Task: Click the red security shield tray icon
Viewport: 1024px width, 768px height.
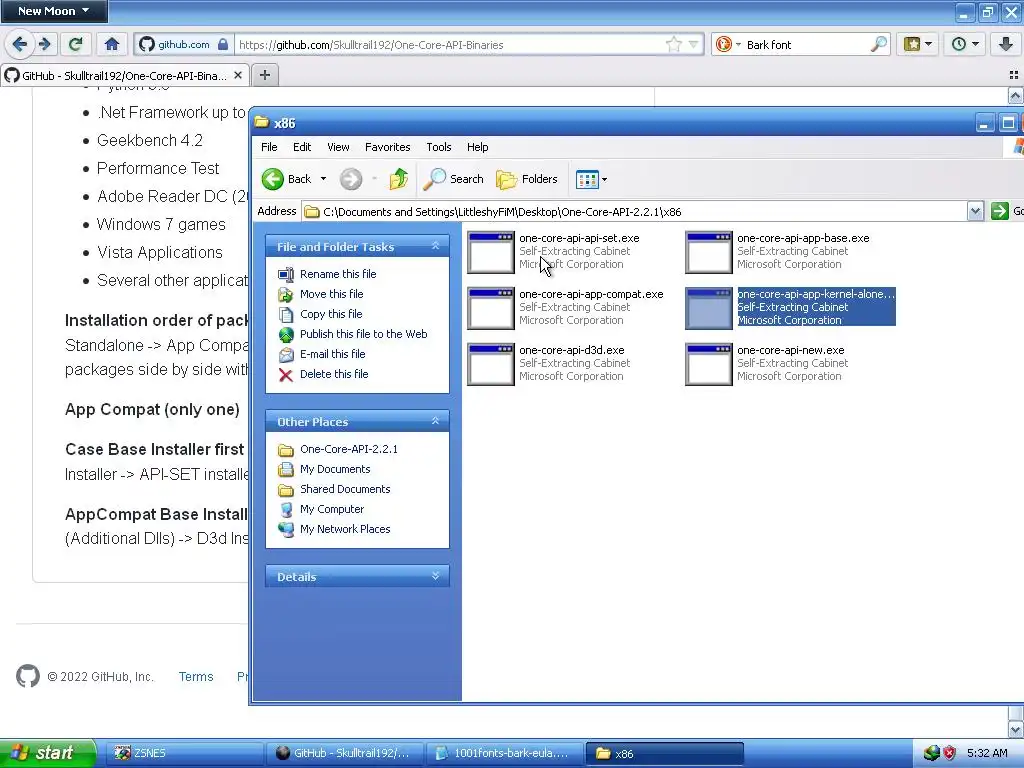Action: [950, 753]
